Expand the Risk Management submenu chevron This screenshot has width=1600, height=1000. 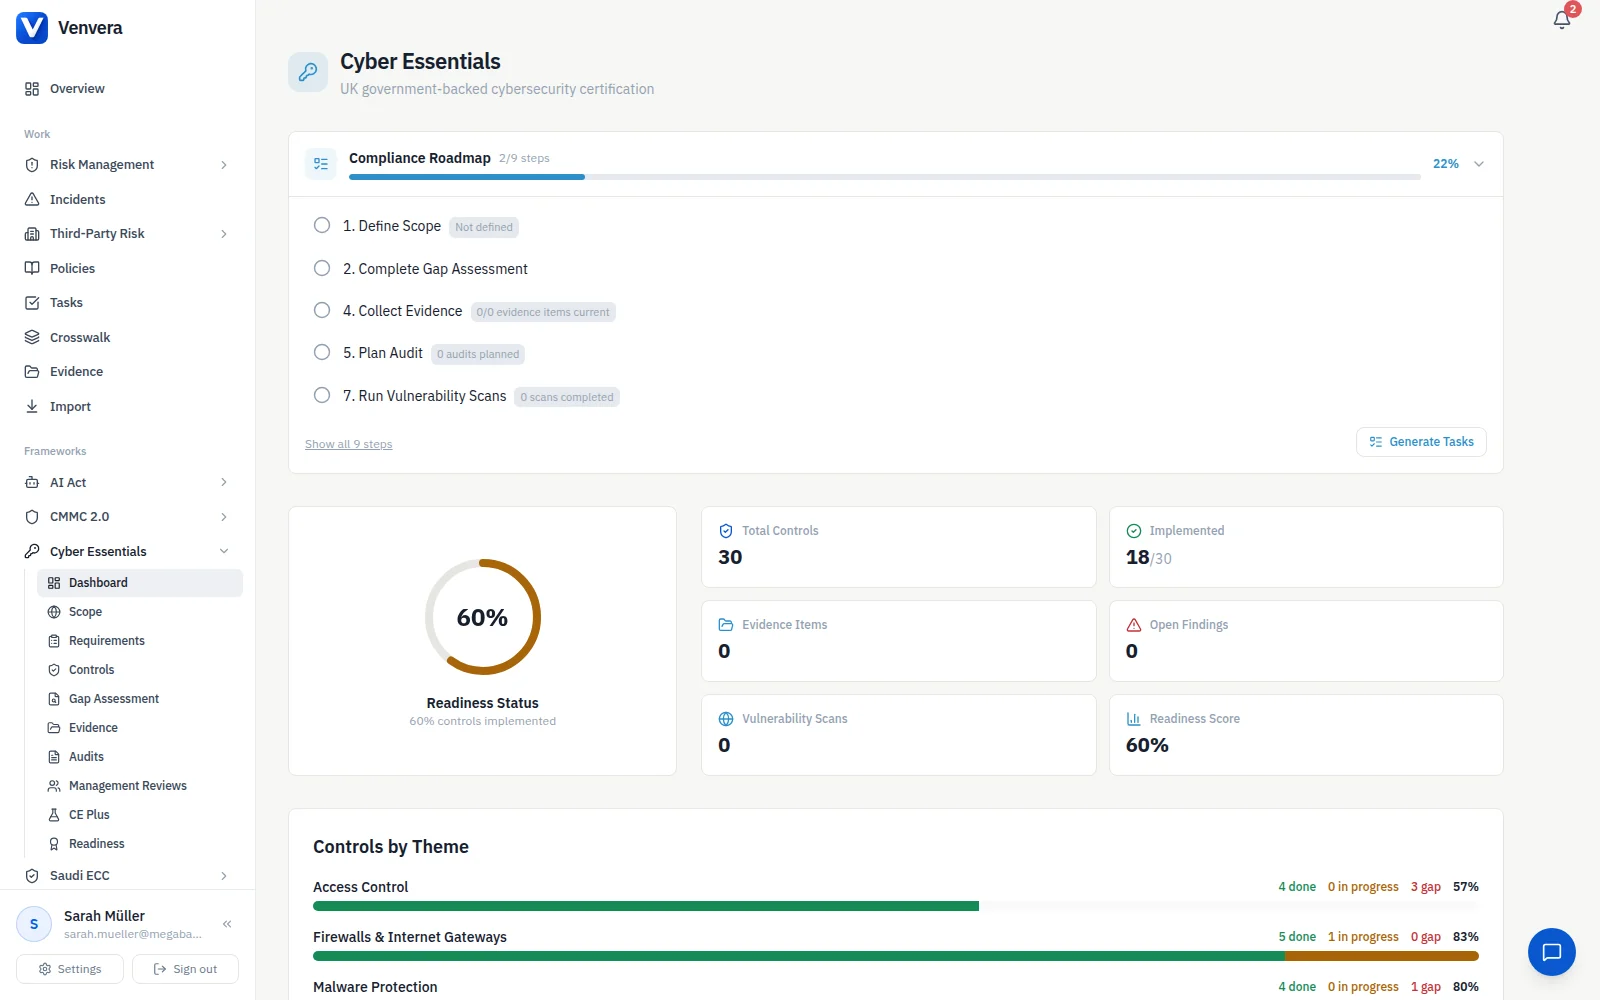[224, 165]
